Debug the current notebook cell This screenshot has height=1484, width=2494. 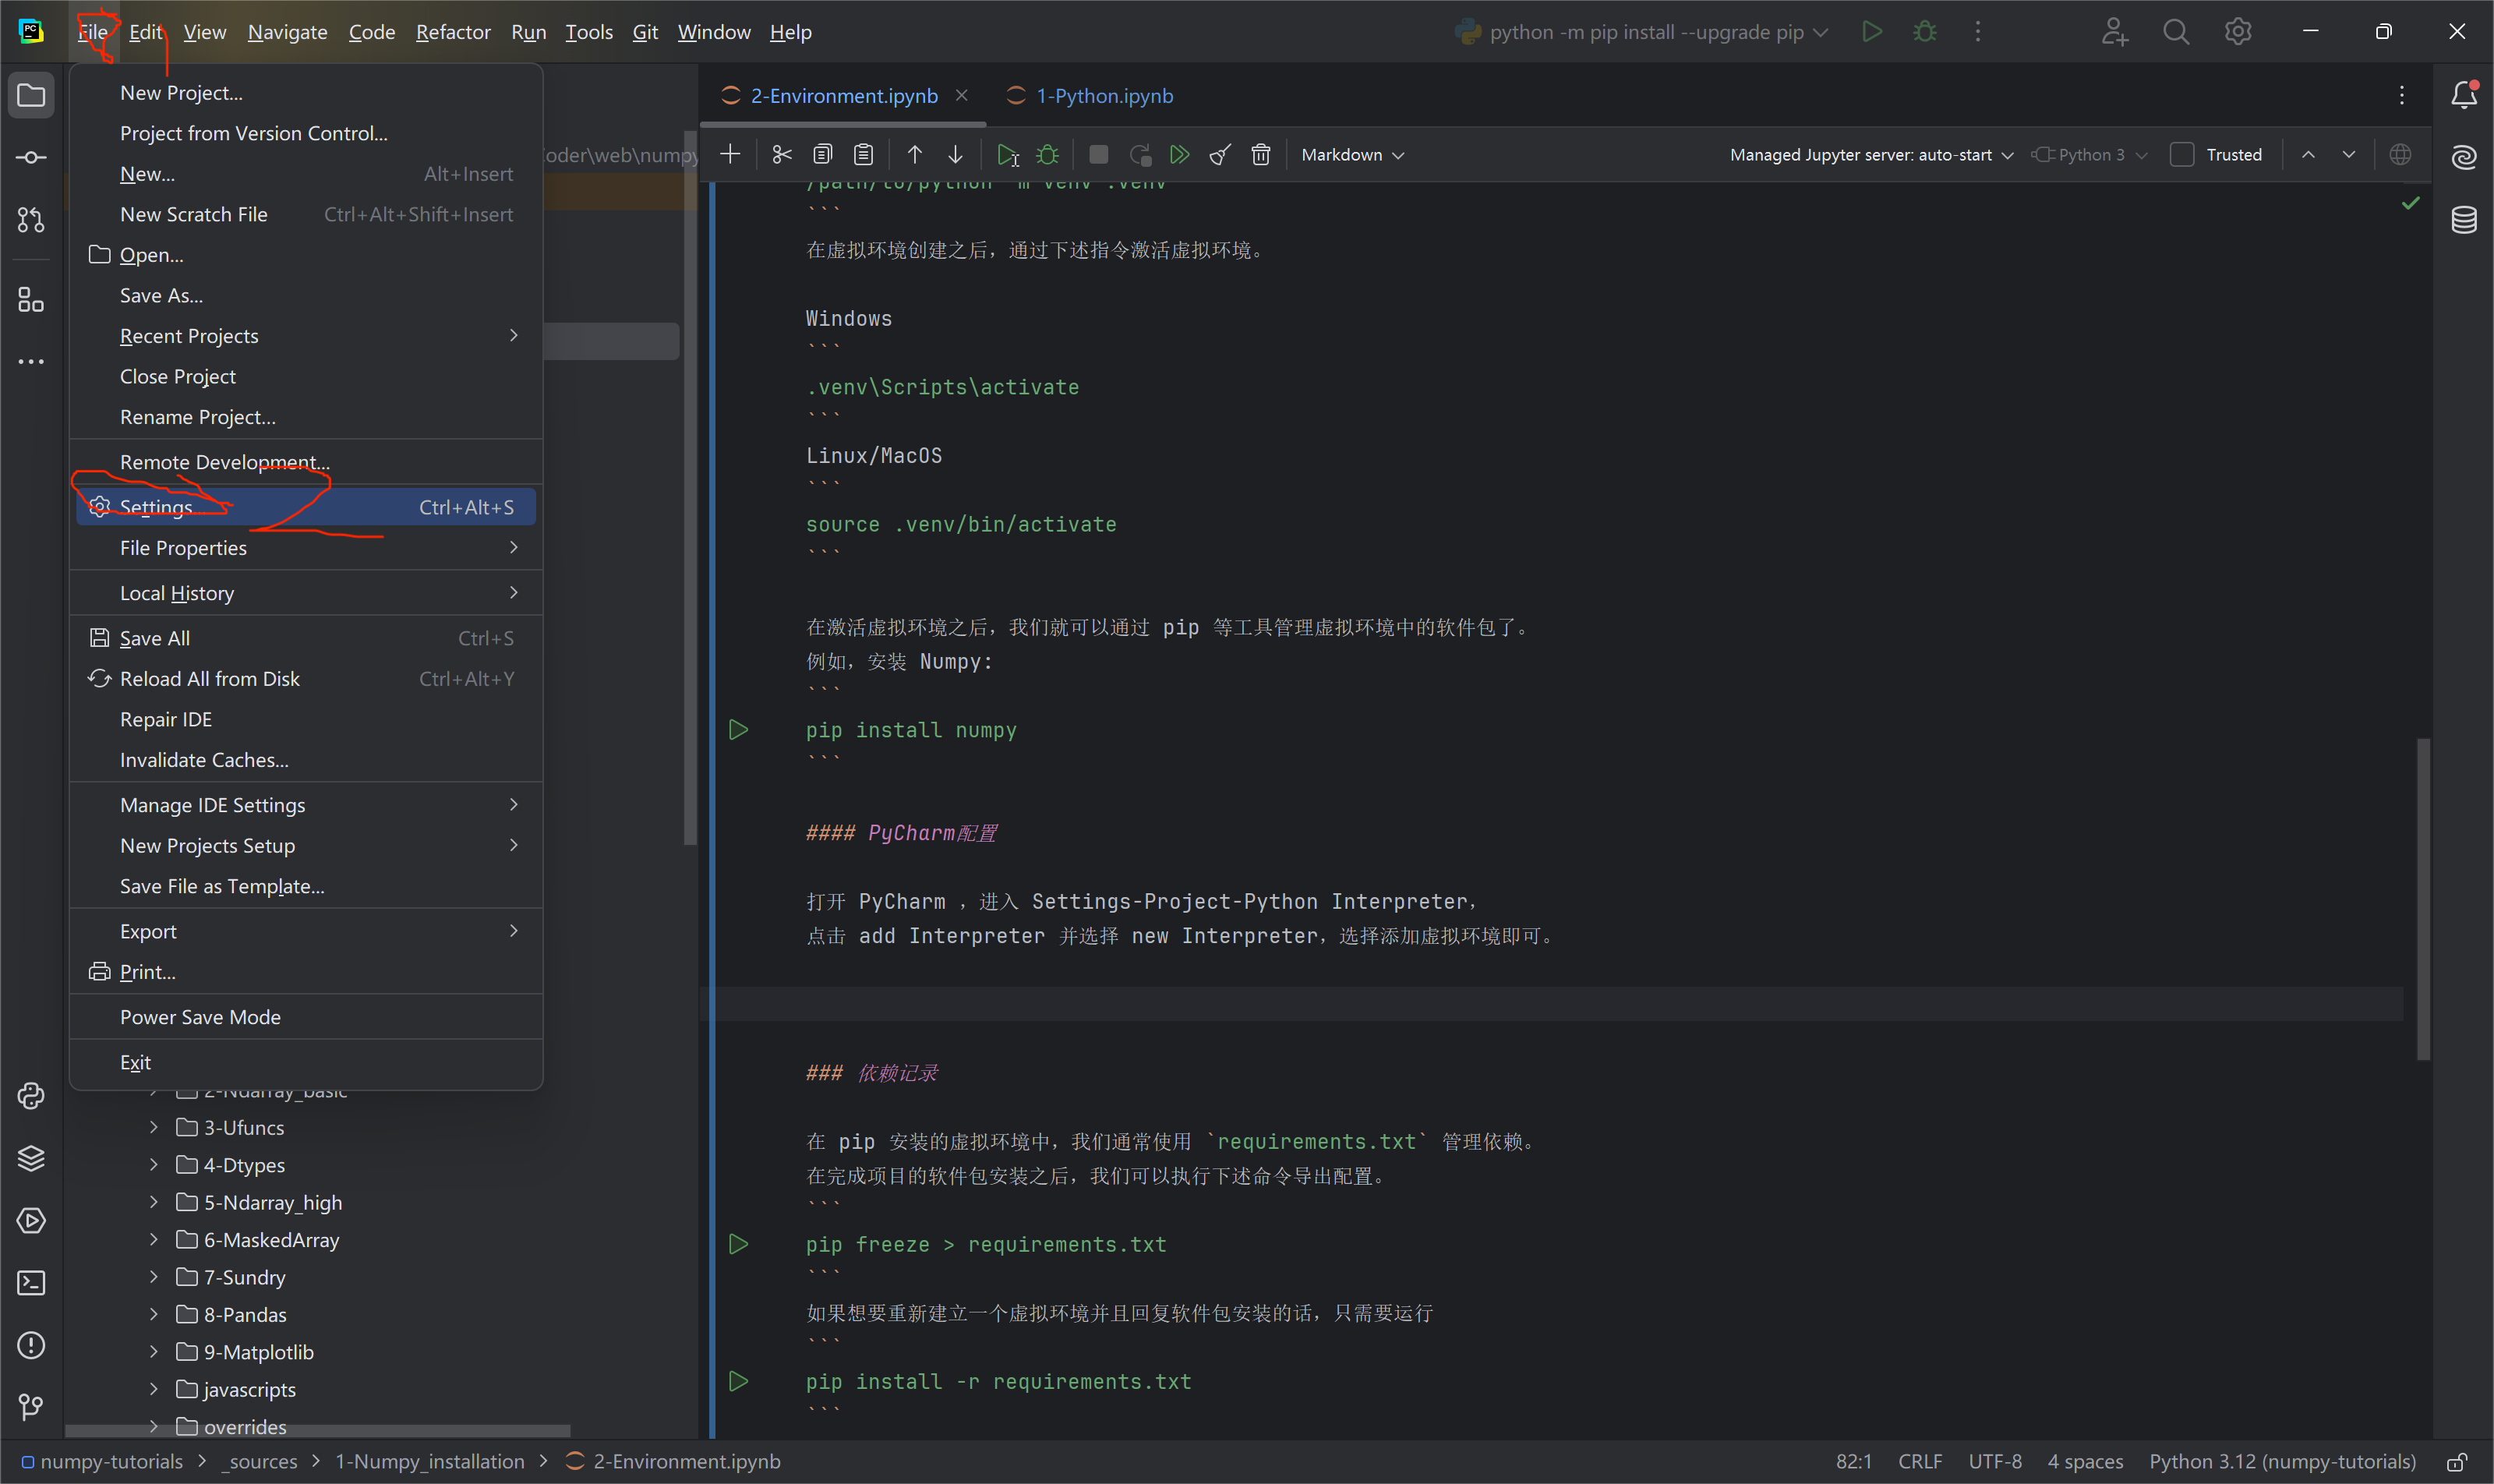(x=1047, y=154)
